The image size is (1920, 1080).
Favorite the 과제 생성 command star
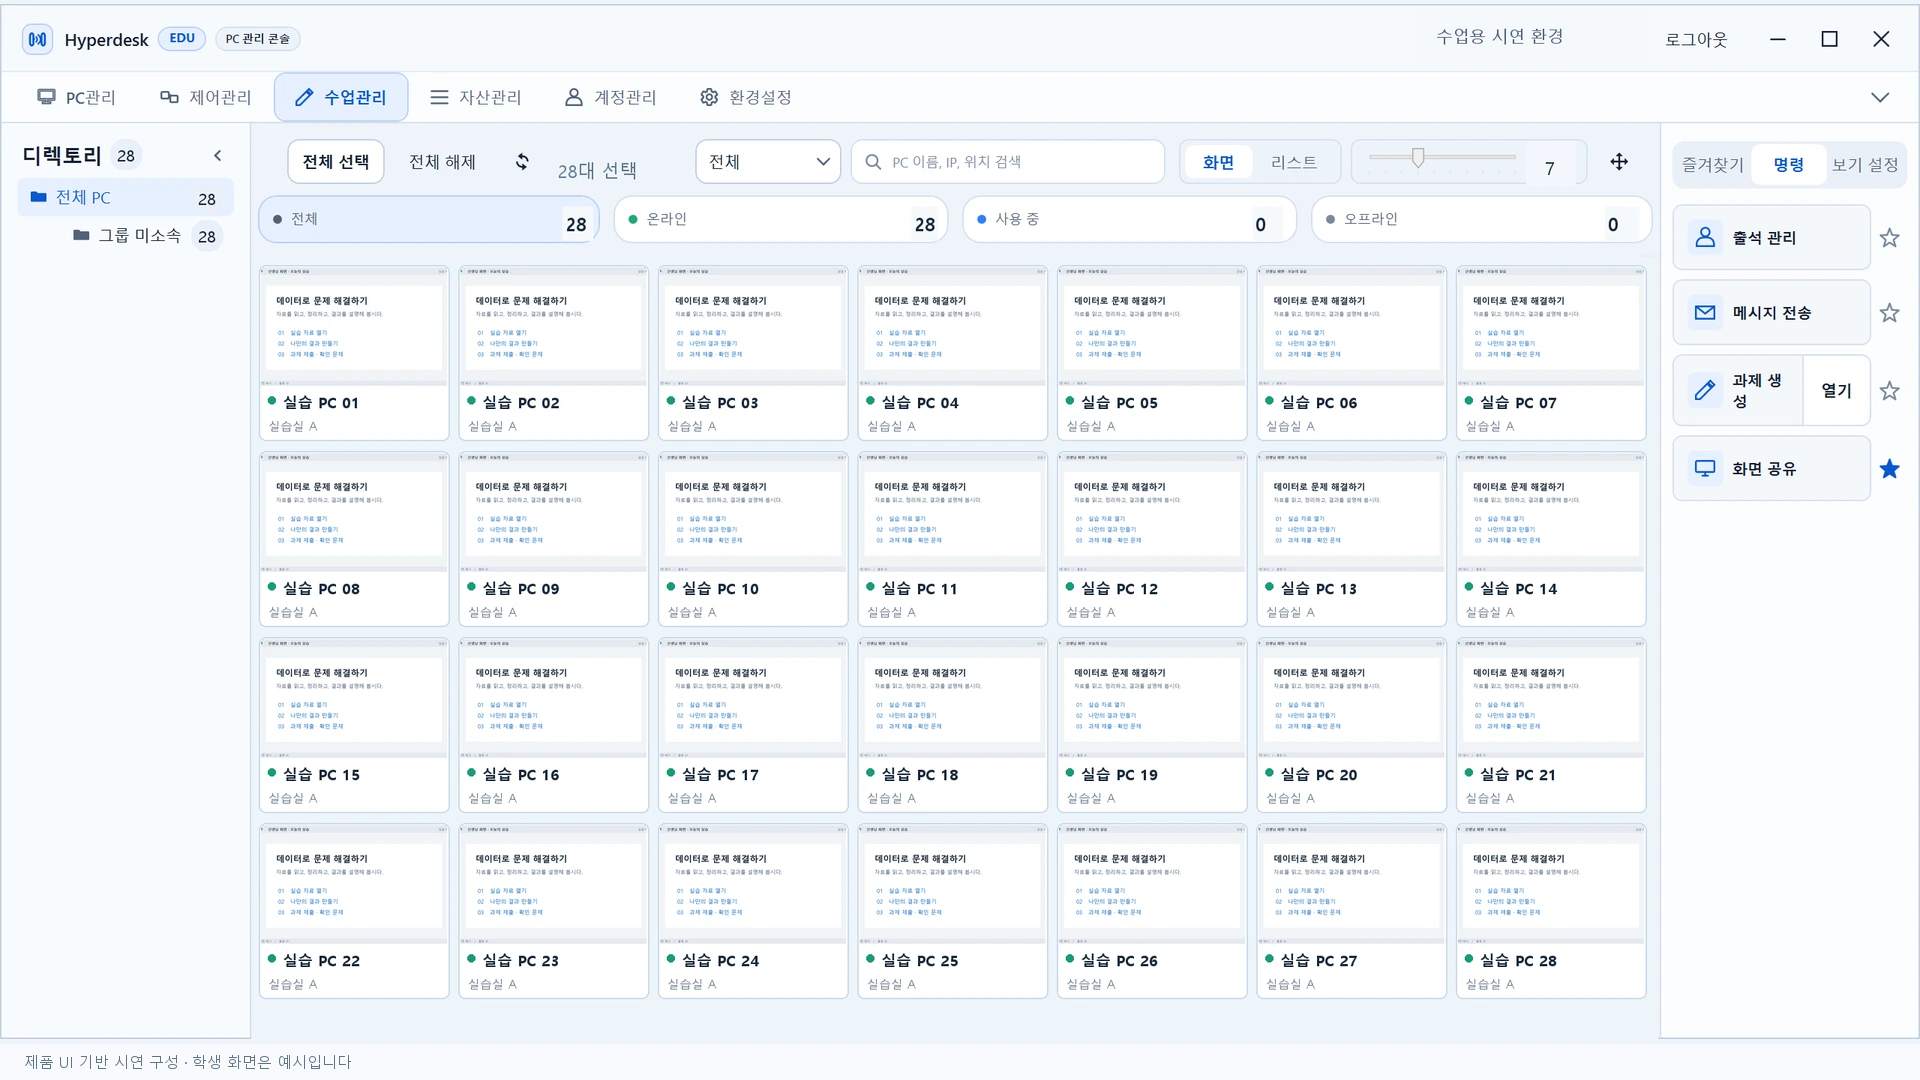tap(1889, 391)
